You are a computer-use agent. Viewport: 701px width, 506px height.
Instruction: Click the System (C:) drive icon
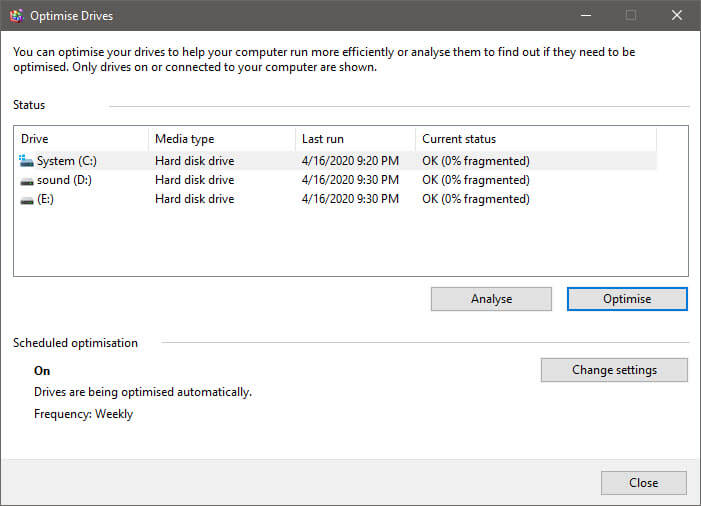[x=26, y=160]
